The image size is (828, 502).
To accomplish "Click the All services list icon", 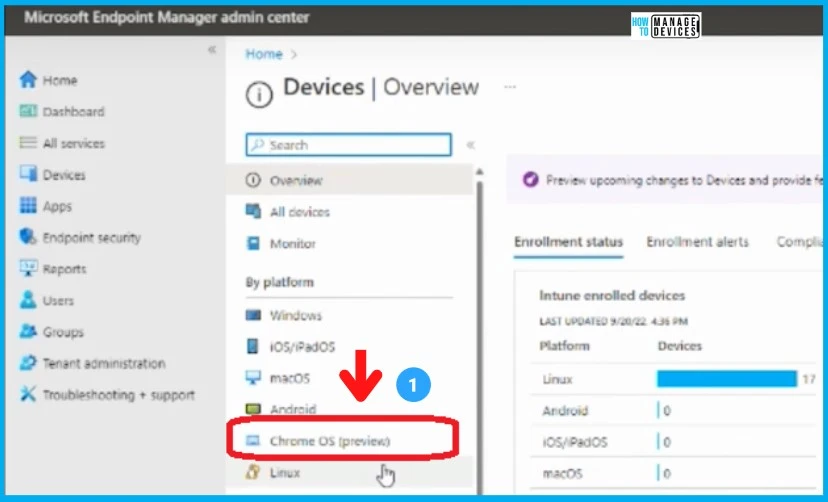I will click(28, 143).
